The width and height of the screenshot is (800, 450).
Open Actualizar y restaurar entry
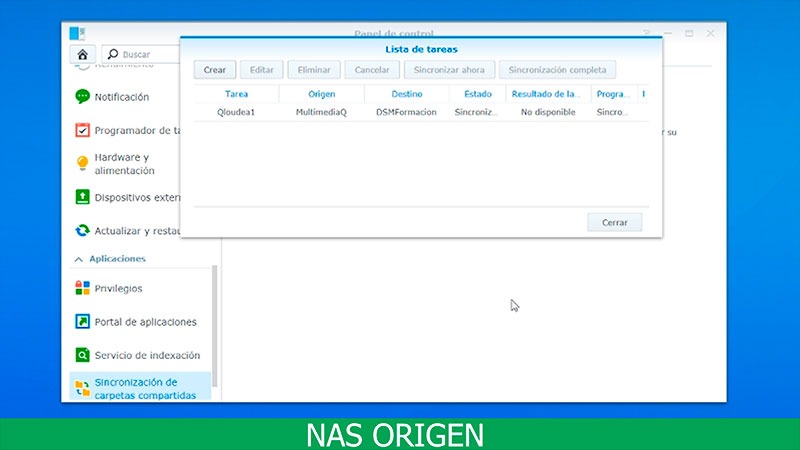(x=137, y=231)
